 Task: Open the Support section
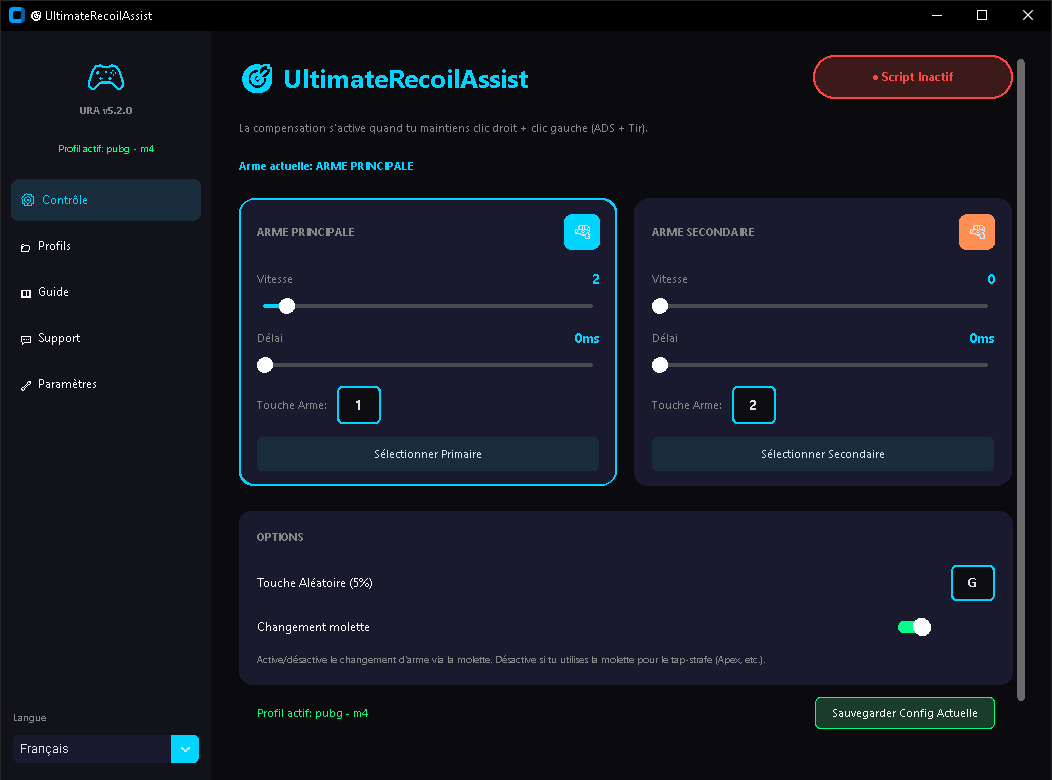106,338
